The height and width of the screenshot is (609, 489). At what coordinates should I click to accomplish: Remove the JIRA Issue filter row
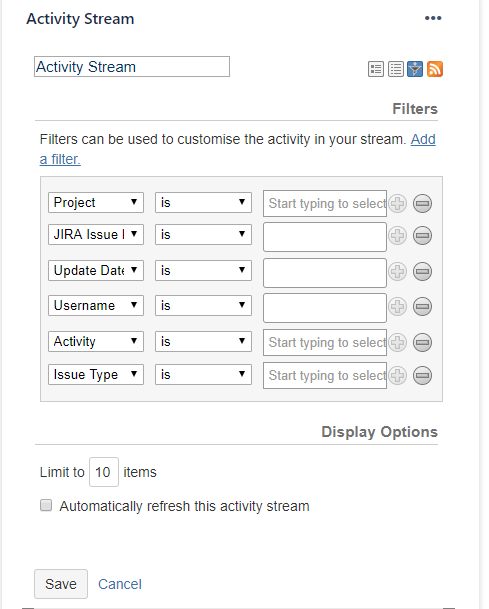422,236
